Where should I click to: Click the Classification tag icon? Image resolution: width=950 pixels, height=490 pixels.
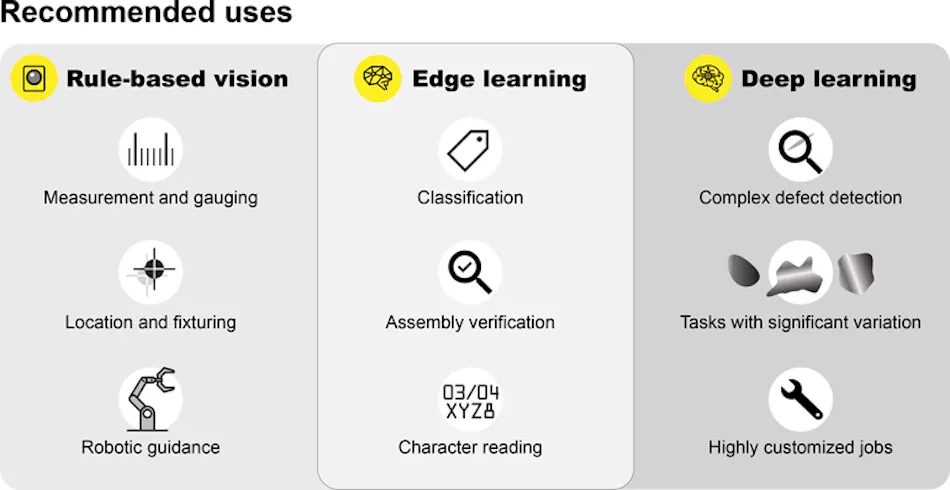[x=470, y=150]
